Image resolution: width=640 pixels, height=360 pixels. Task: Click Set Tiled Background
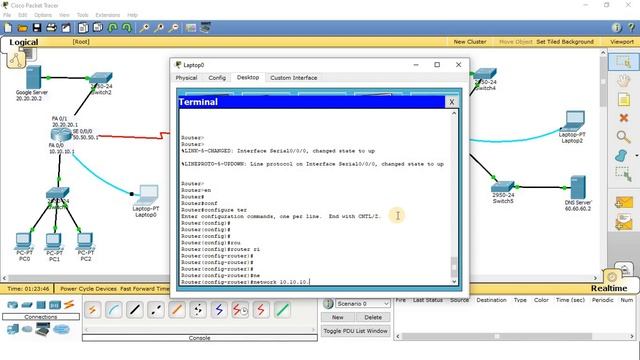point(565,42)
